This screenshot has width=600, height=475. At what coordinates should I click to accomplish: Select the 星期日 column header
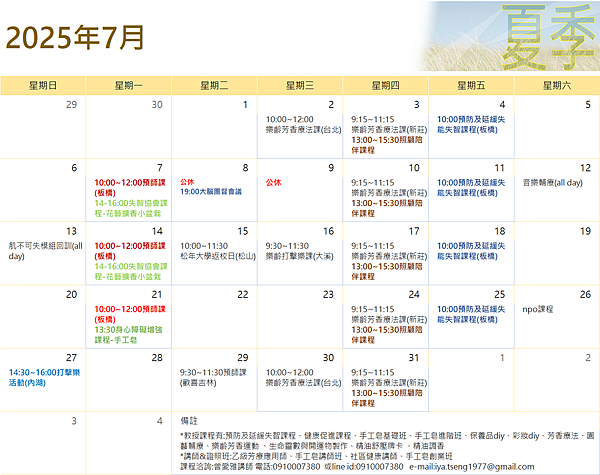pos(43,85)
